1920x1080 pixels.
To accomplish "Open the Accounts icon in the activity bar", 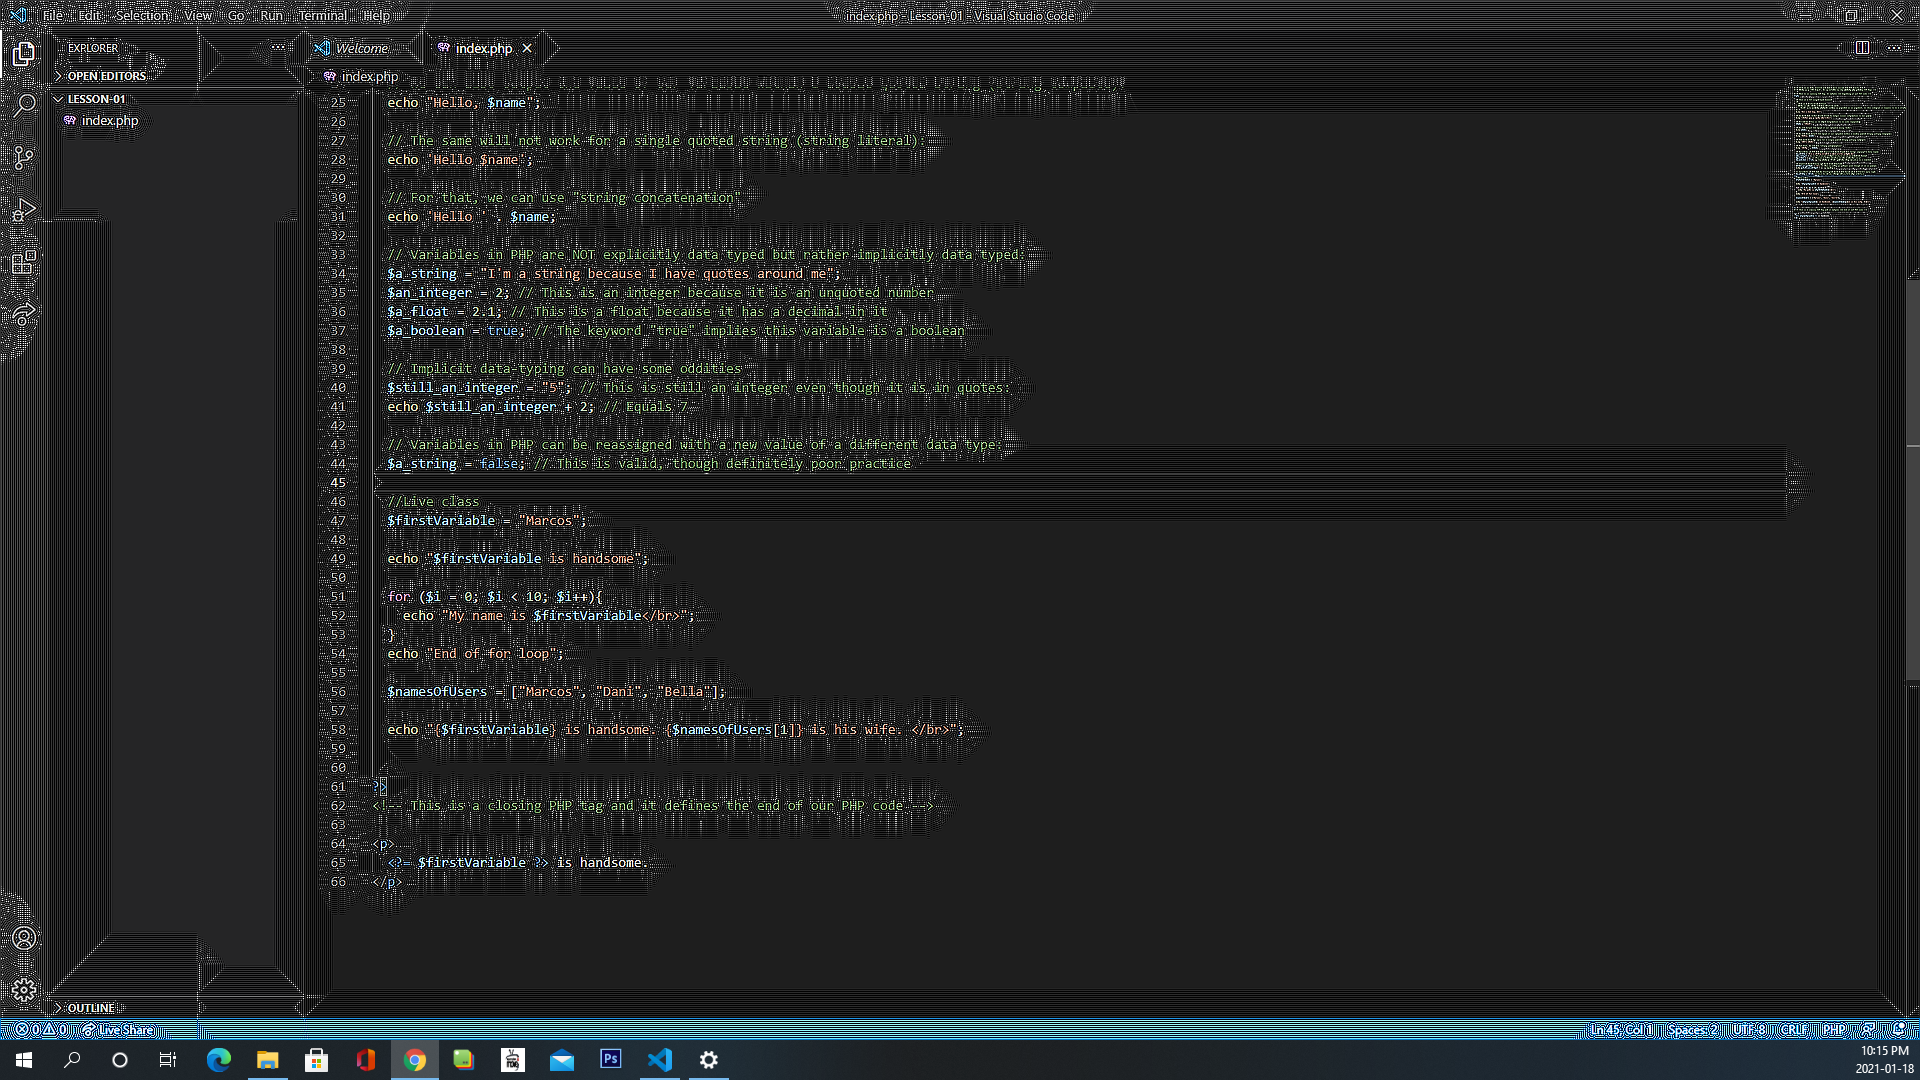I will (x=24, y=938).
